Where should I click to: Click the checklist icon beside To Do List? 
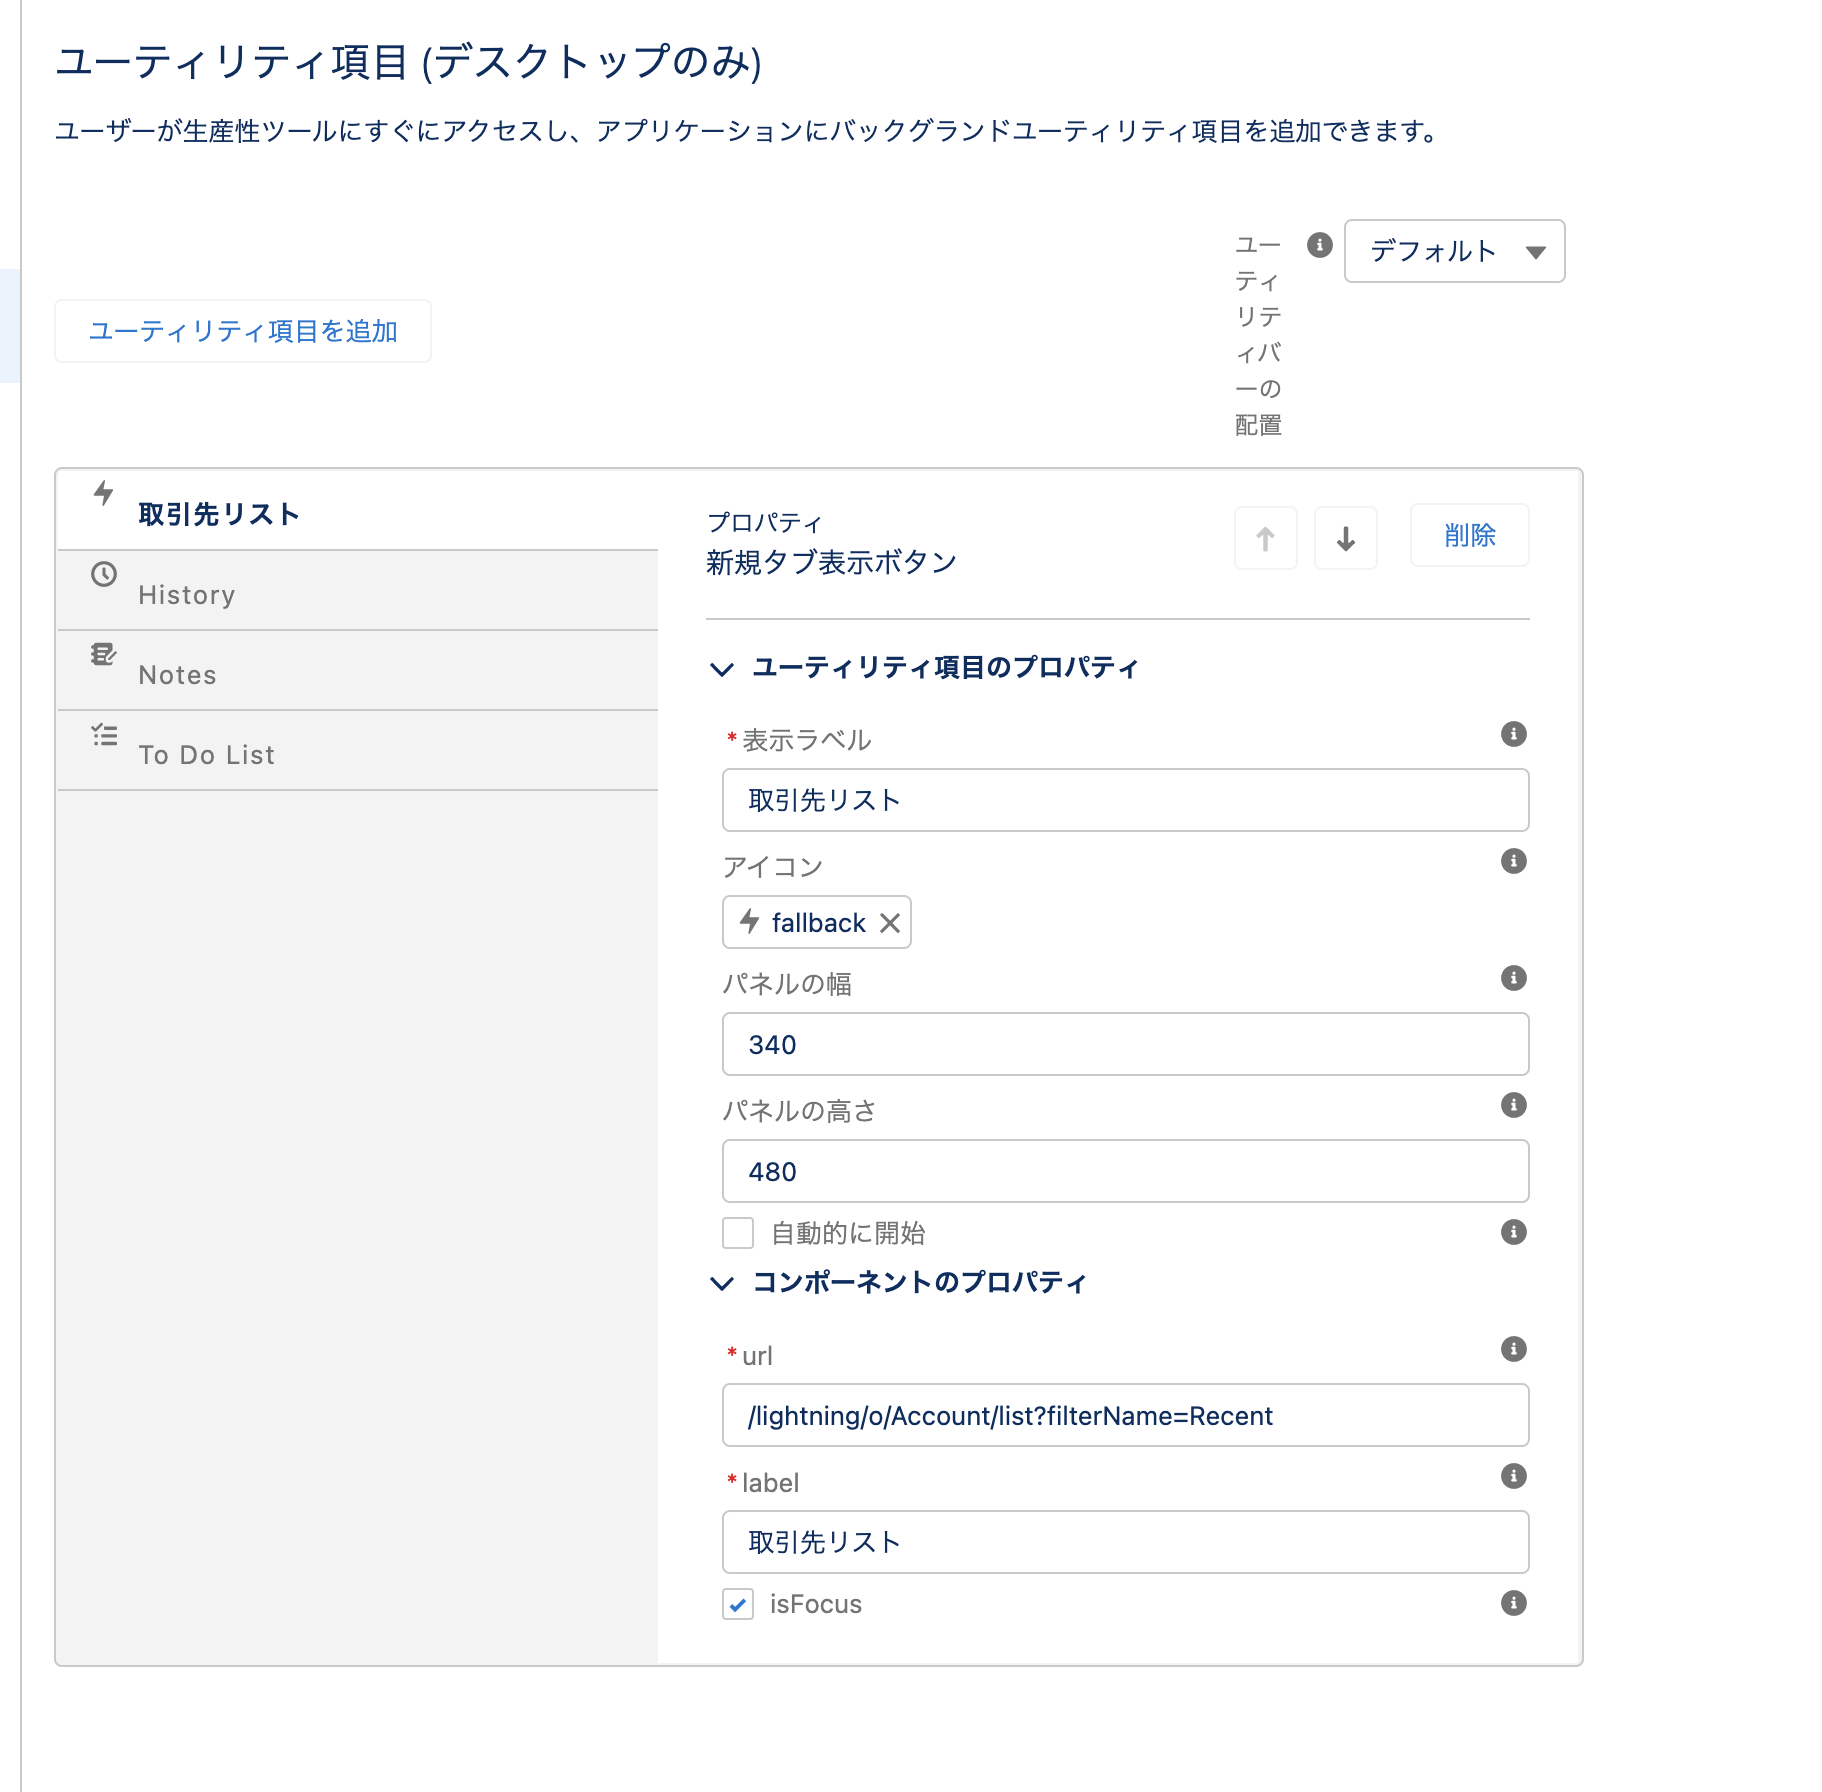pyautogui.click(x=104, y=735)
